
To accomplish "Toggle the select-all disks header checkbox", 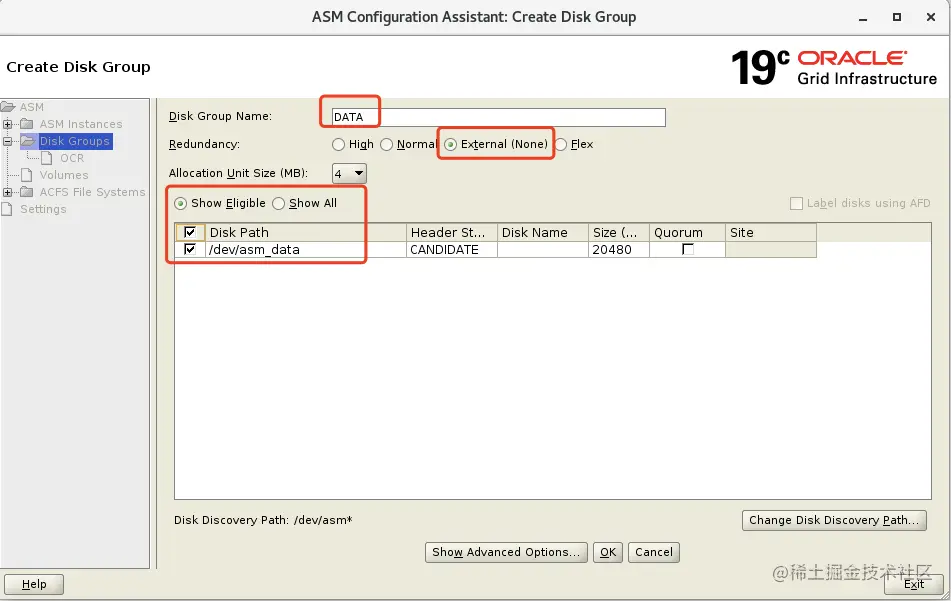I will [x=190, y=232].
